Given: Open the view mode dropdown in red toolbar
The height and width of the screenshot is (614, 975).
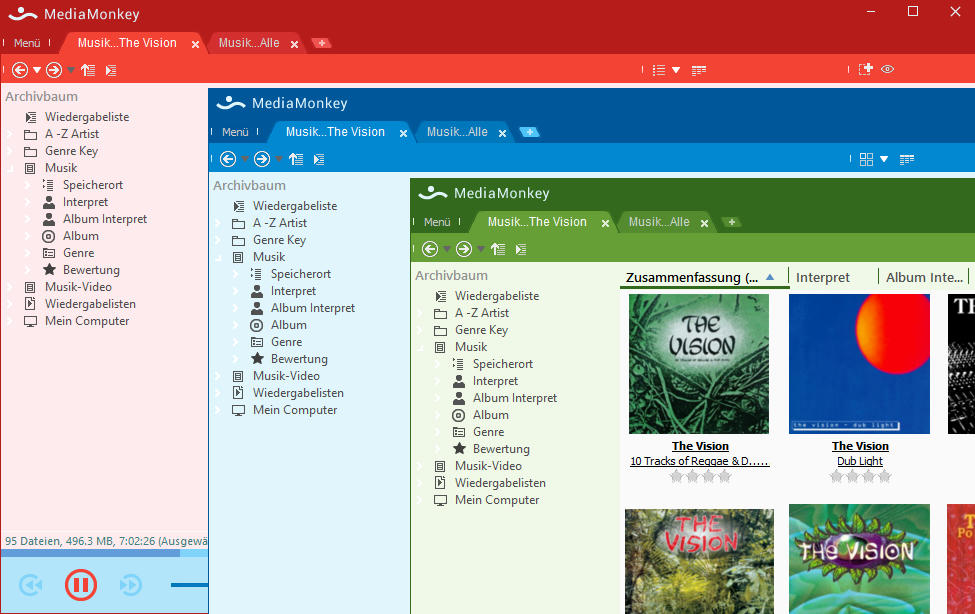Looking at the screenshot, I should pos(676,70).
